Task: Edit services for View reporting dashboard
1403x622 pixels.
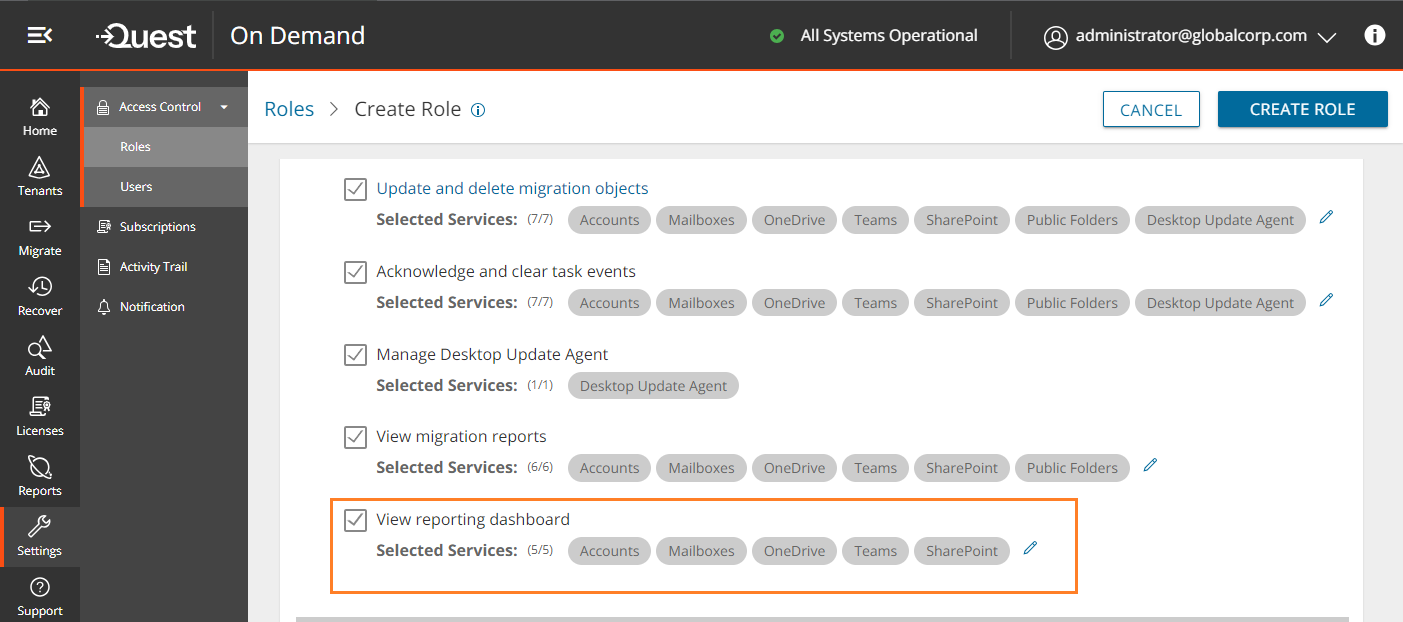Action: coord(1030,548)
